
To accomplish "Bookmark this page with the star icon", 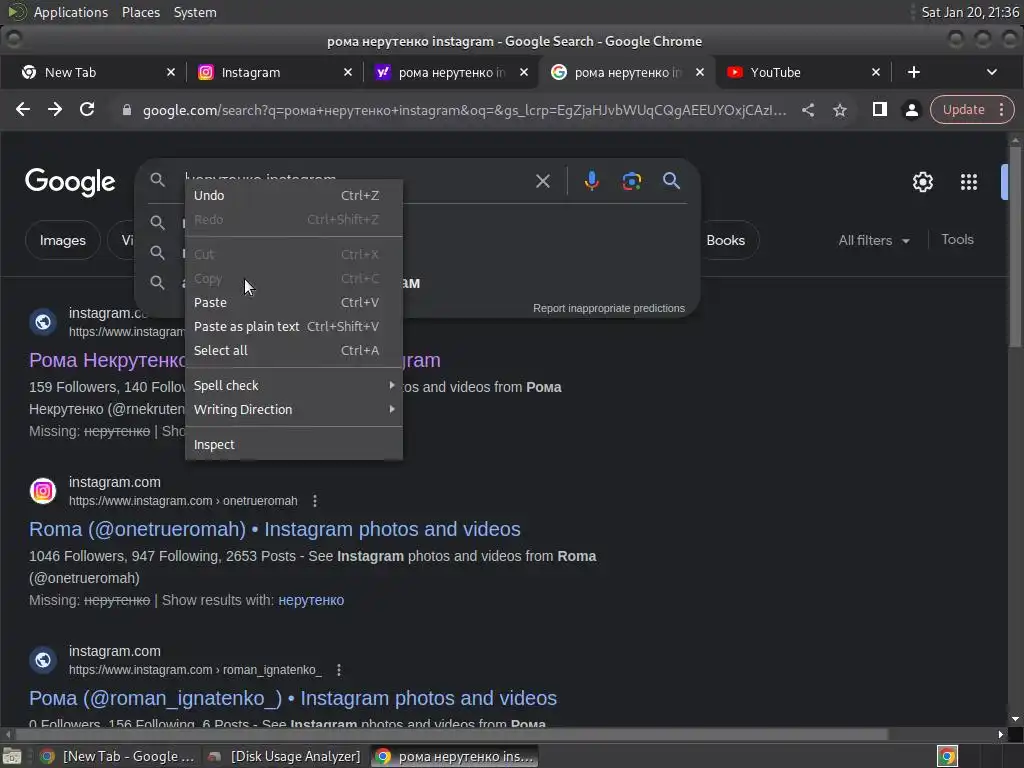I will click(840, 110).
